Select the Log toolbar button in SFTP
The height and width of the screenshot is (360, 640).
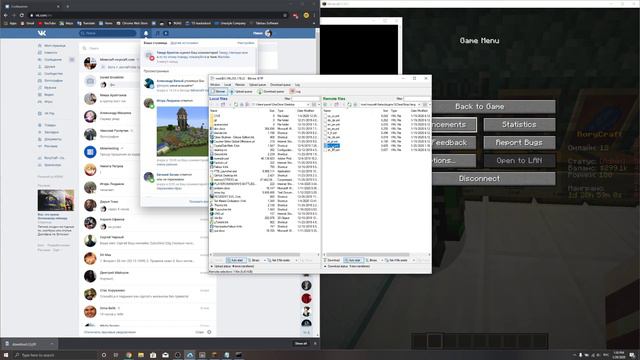pyautogui.click(x=296, y=91)
